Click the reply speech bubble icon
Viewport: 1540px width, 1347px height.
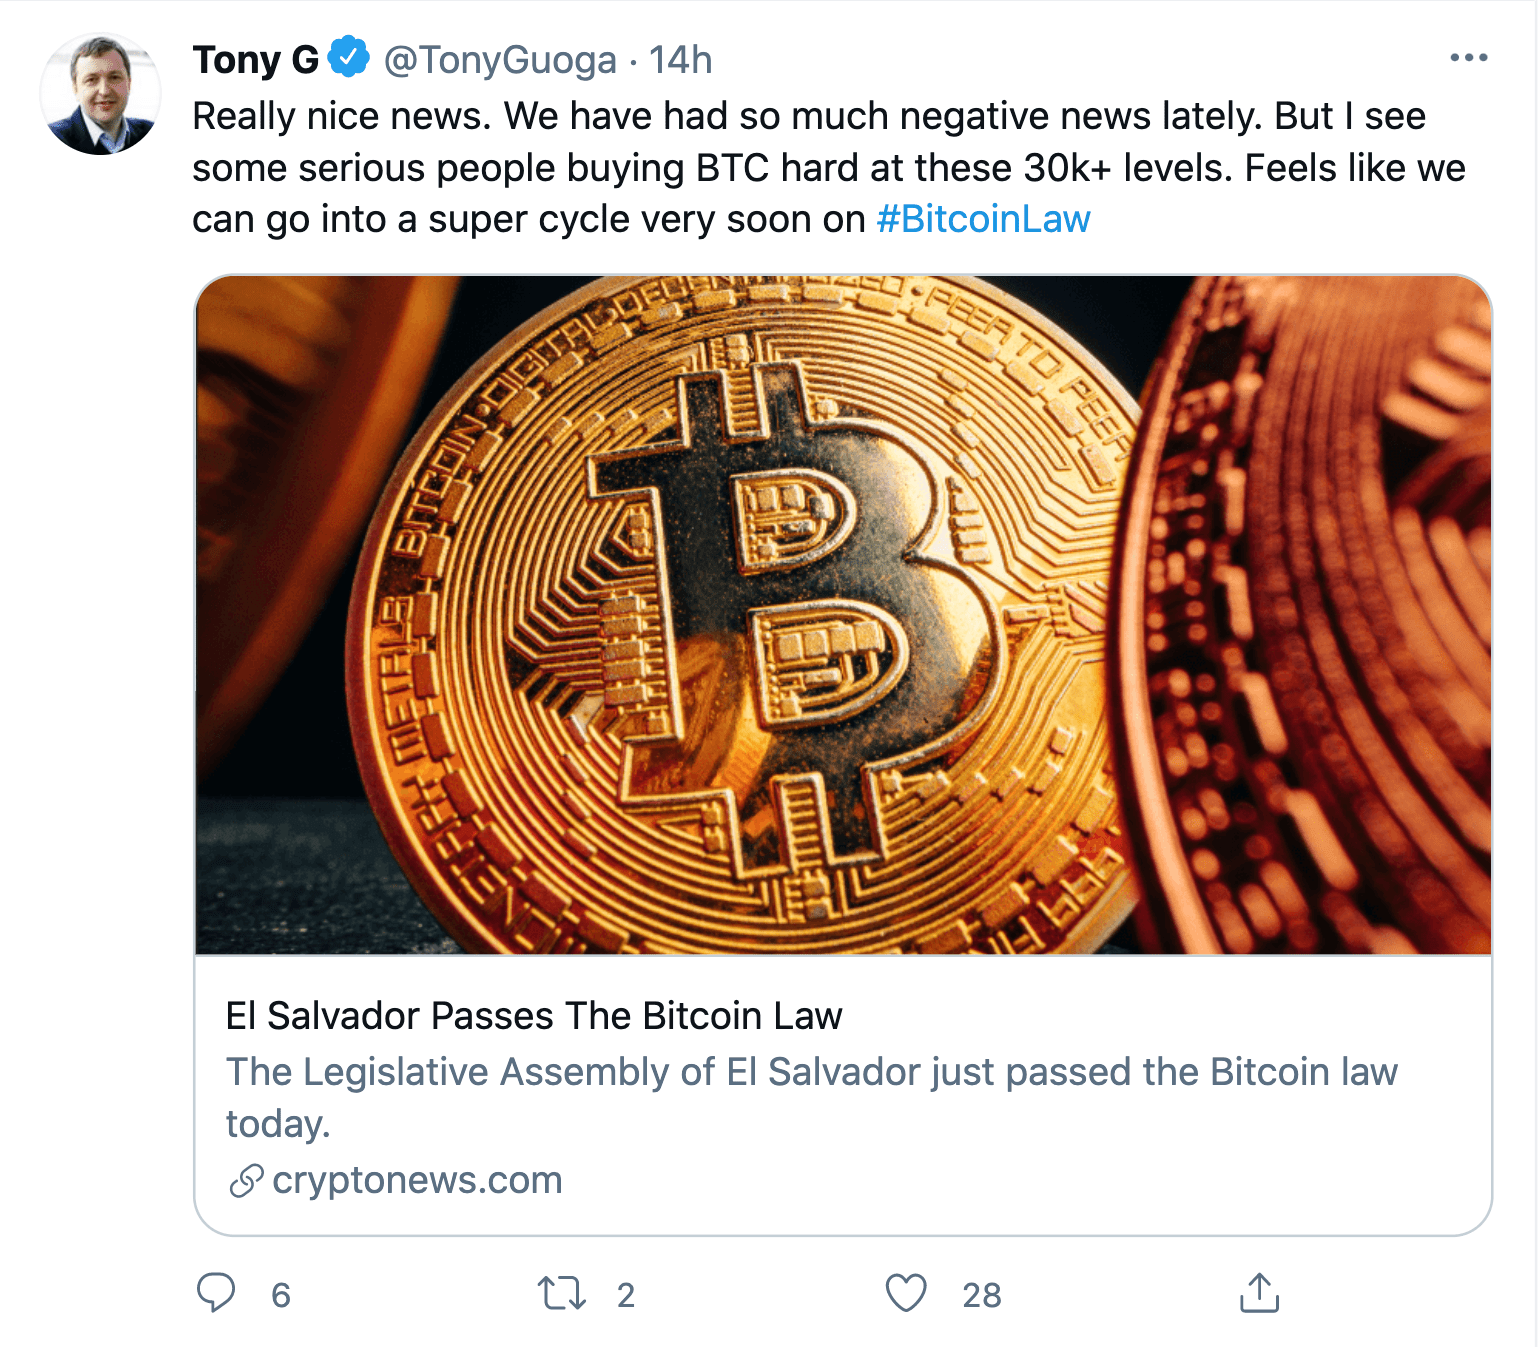click(x=216, y=1292)
